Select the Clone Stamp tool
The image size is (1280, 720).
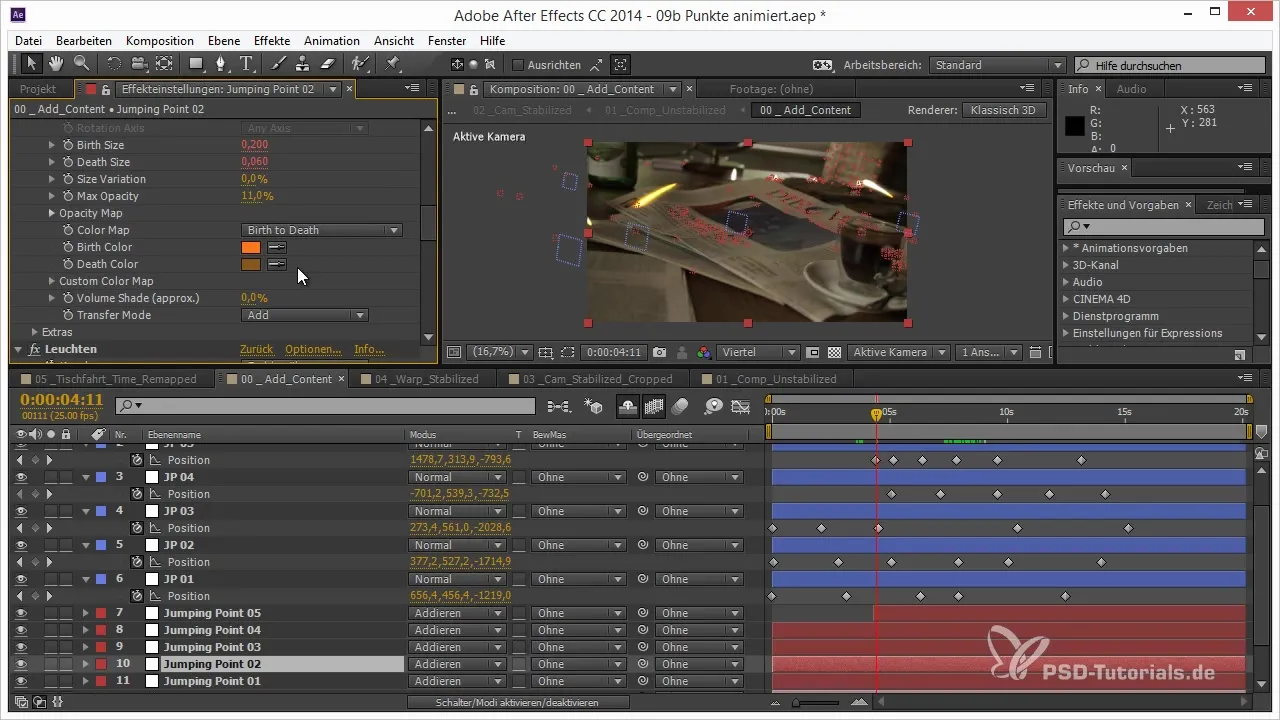click(301, 64)
